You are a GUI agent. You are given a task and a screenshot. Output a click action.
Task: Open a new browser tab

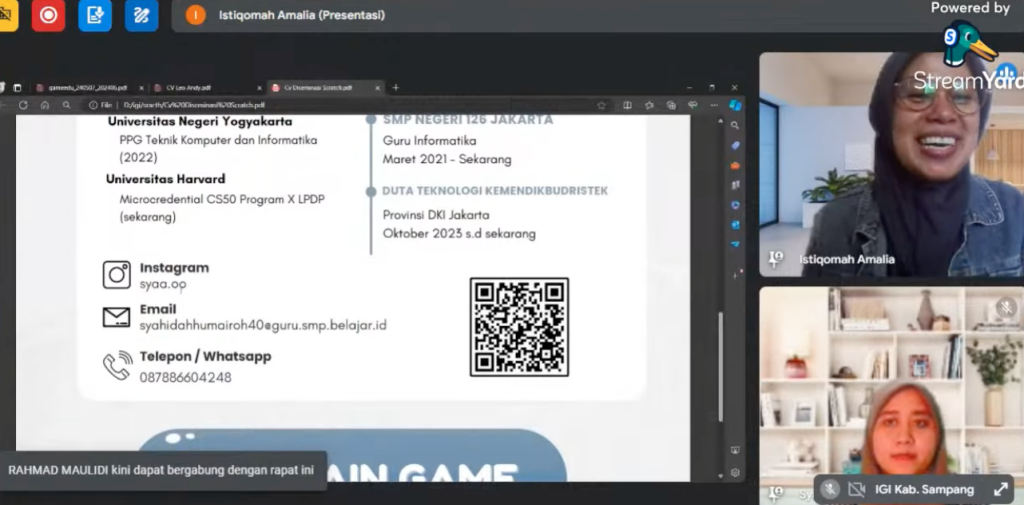396,88
